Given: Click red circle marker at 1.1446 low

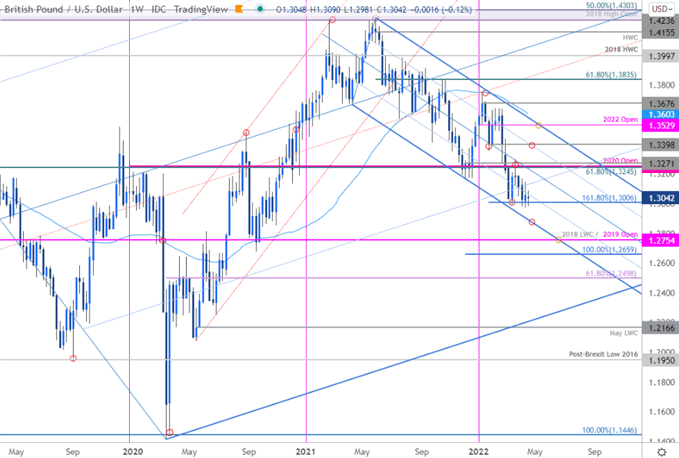Looking at the screenshot, I should (169, 433).
